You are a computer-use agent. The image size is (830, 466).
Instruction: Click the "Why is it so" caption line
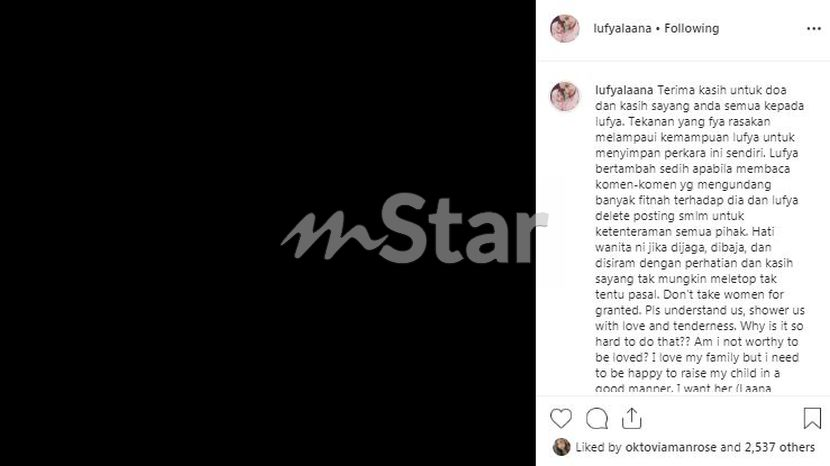tap(771, 326)
